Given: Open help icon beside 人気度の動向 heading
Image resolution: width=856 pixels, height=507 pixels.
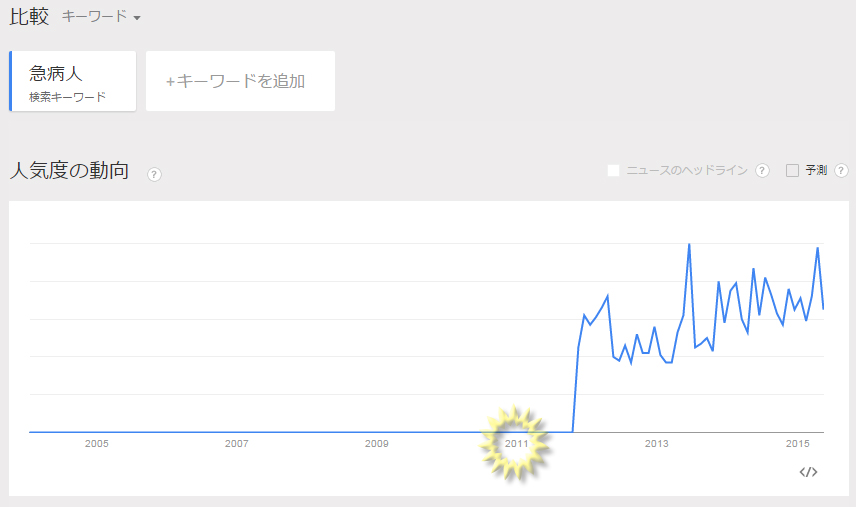Looking at the screenshot, I should tap(154, 174).
